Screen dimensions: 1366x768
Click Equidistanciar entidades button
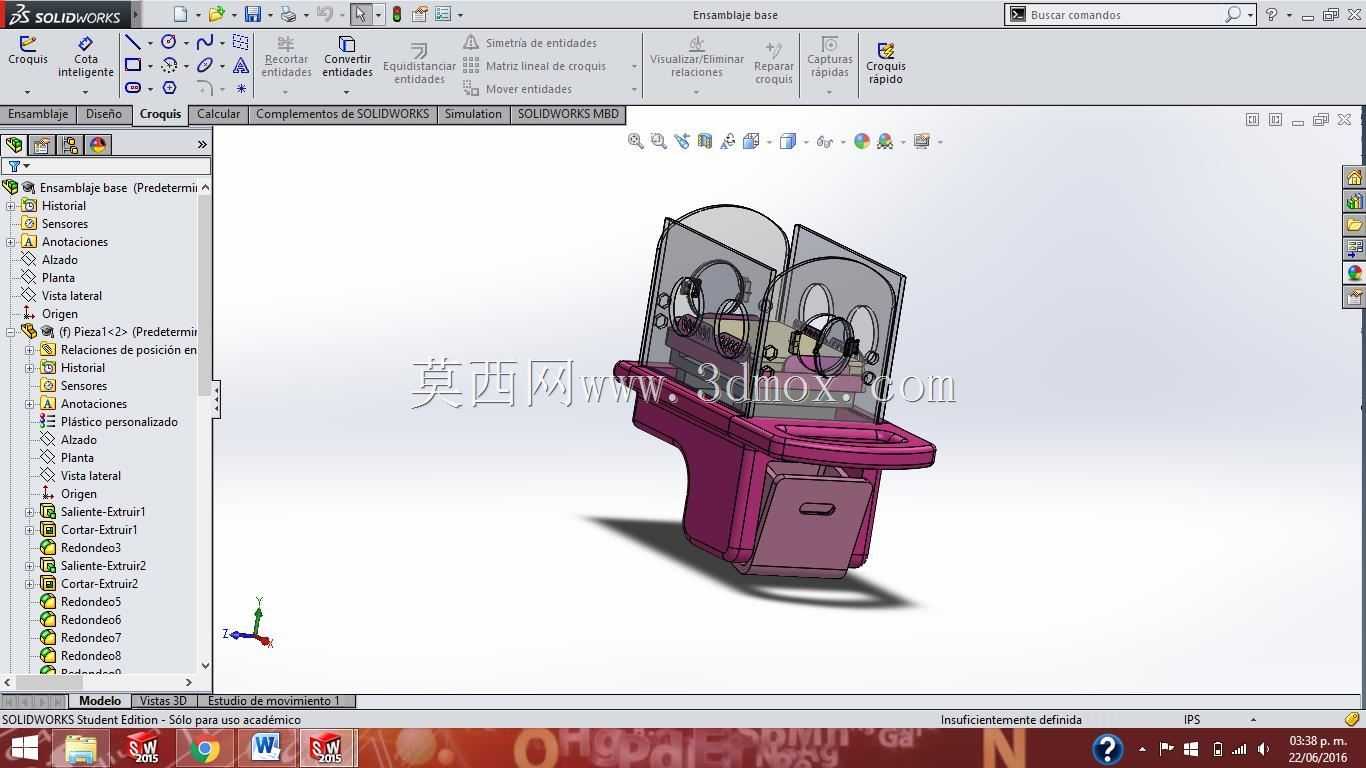(x=419, y=64)
